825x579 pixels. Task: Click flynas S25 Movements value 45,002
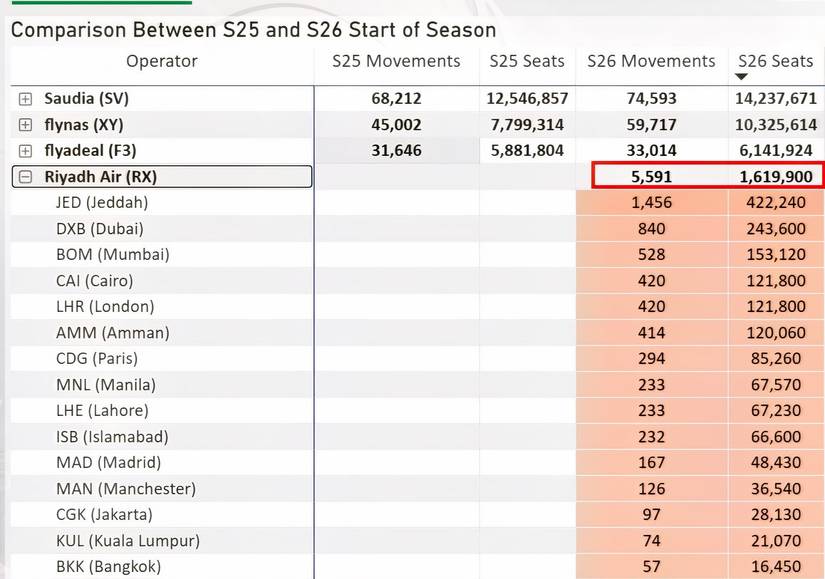[396, 125]
